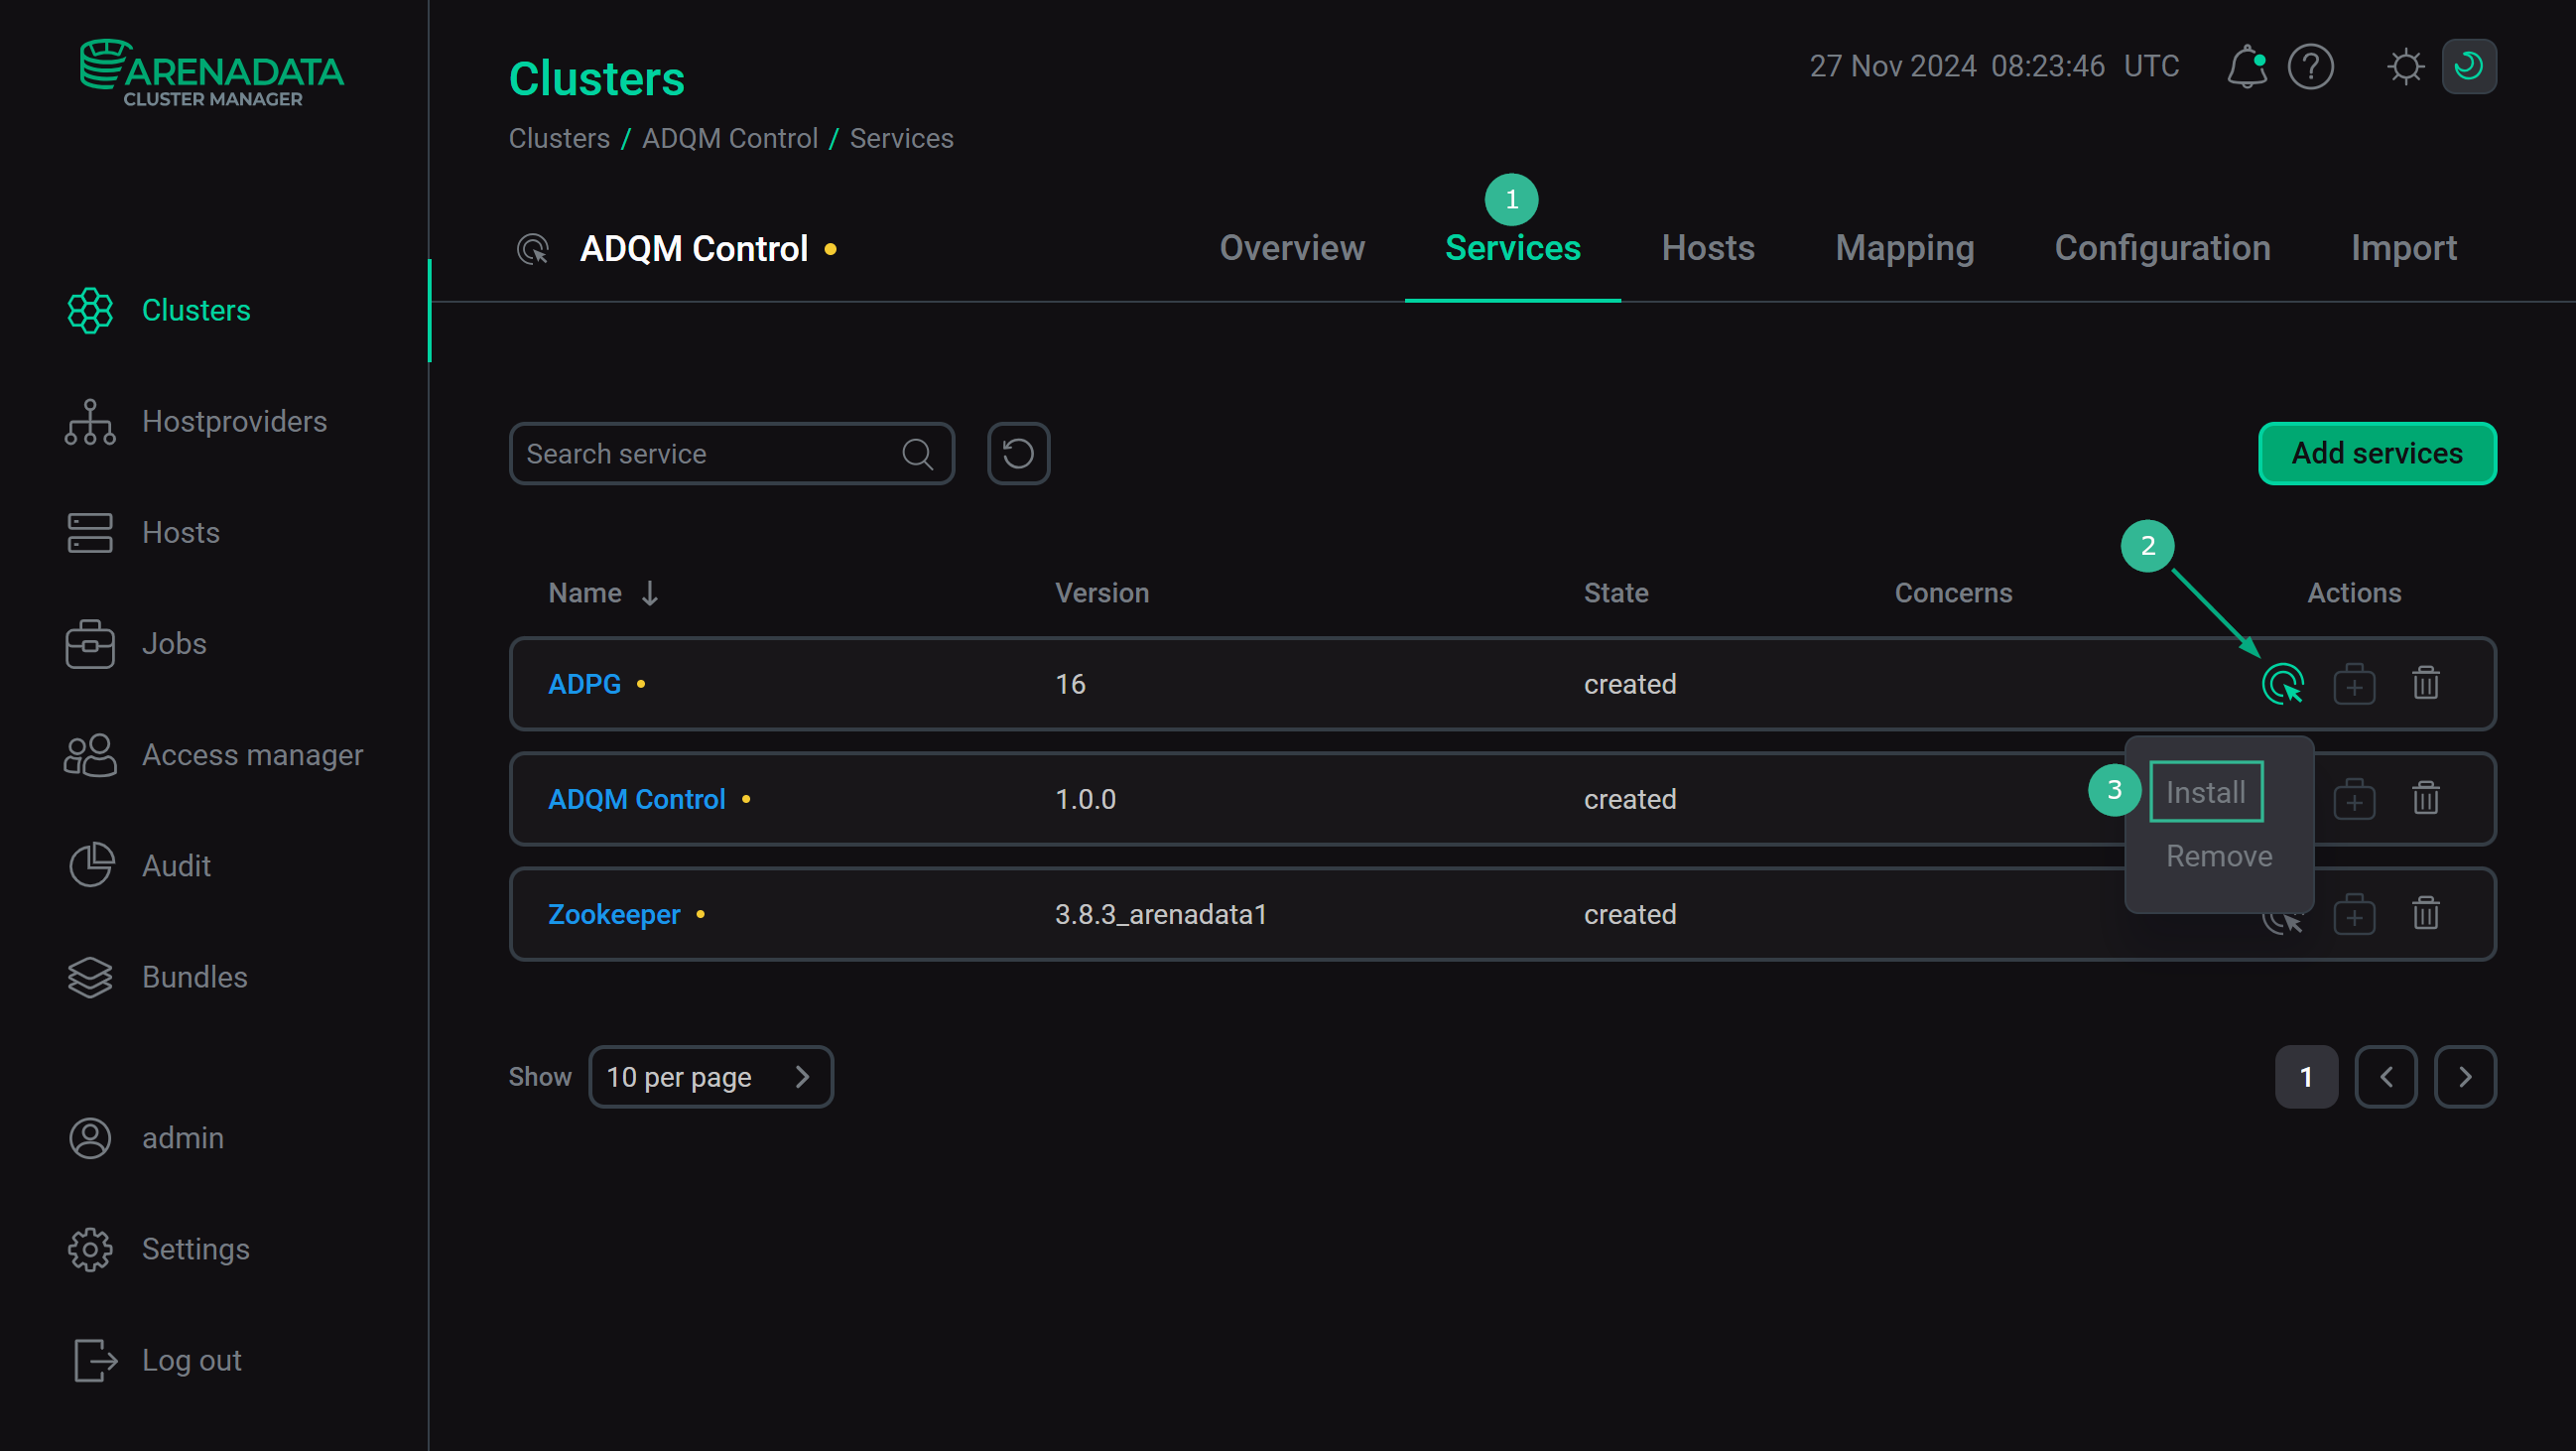Go to previous page chevron
2576x1451 pixels.
[2386, 1077]
